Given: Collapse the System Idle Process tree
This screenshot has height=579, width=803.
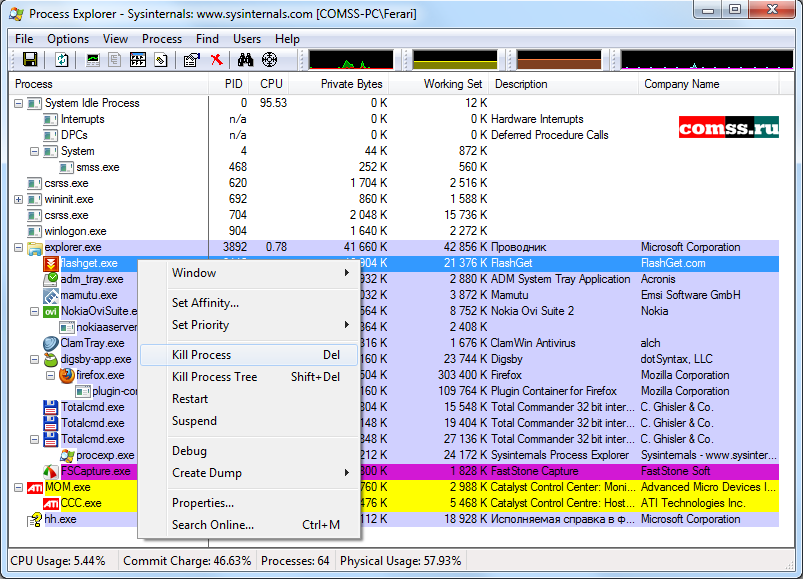Looking at the screenshot, I should tap(18, 103).
